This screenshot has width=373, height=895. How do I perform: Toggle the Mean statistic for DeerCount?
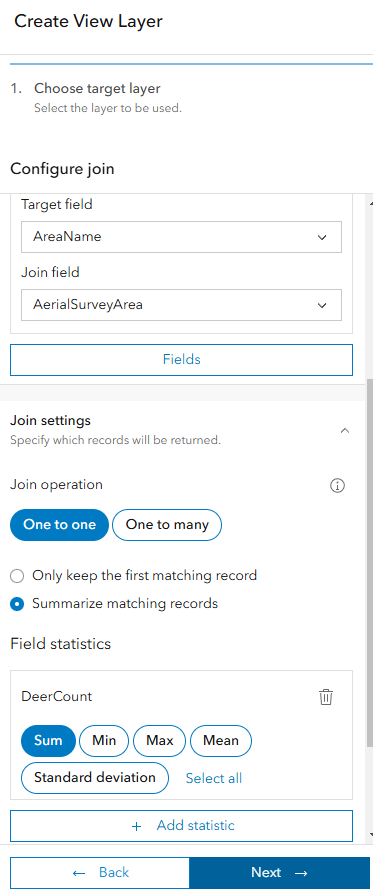click(x=220, y=741)
